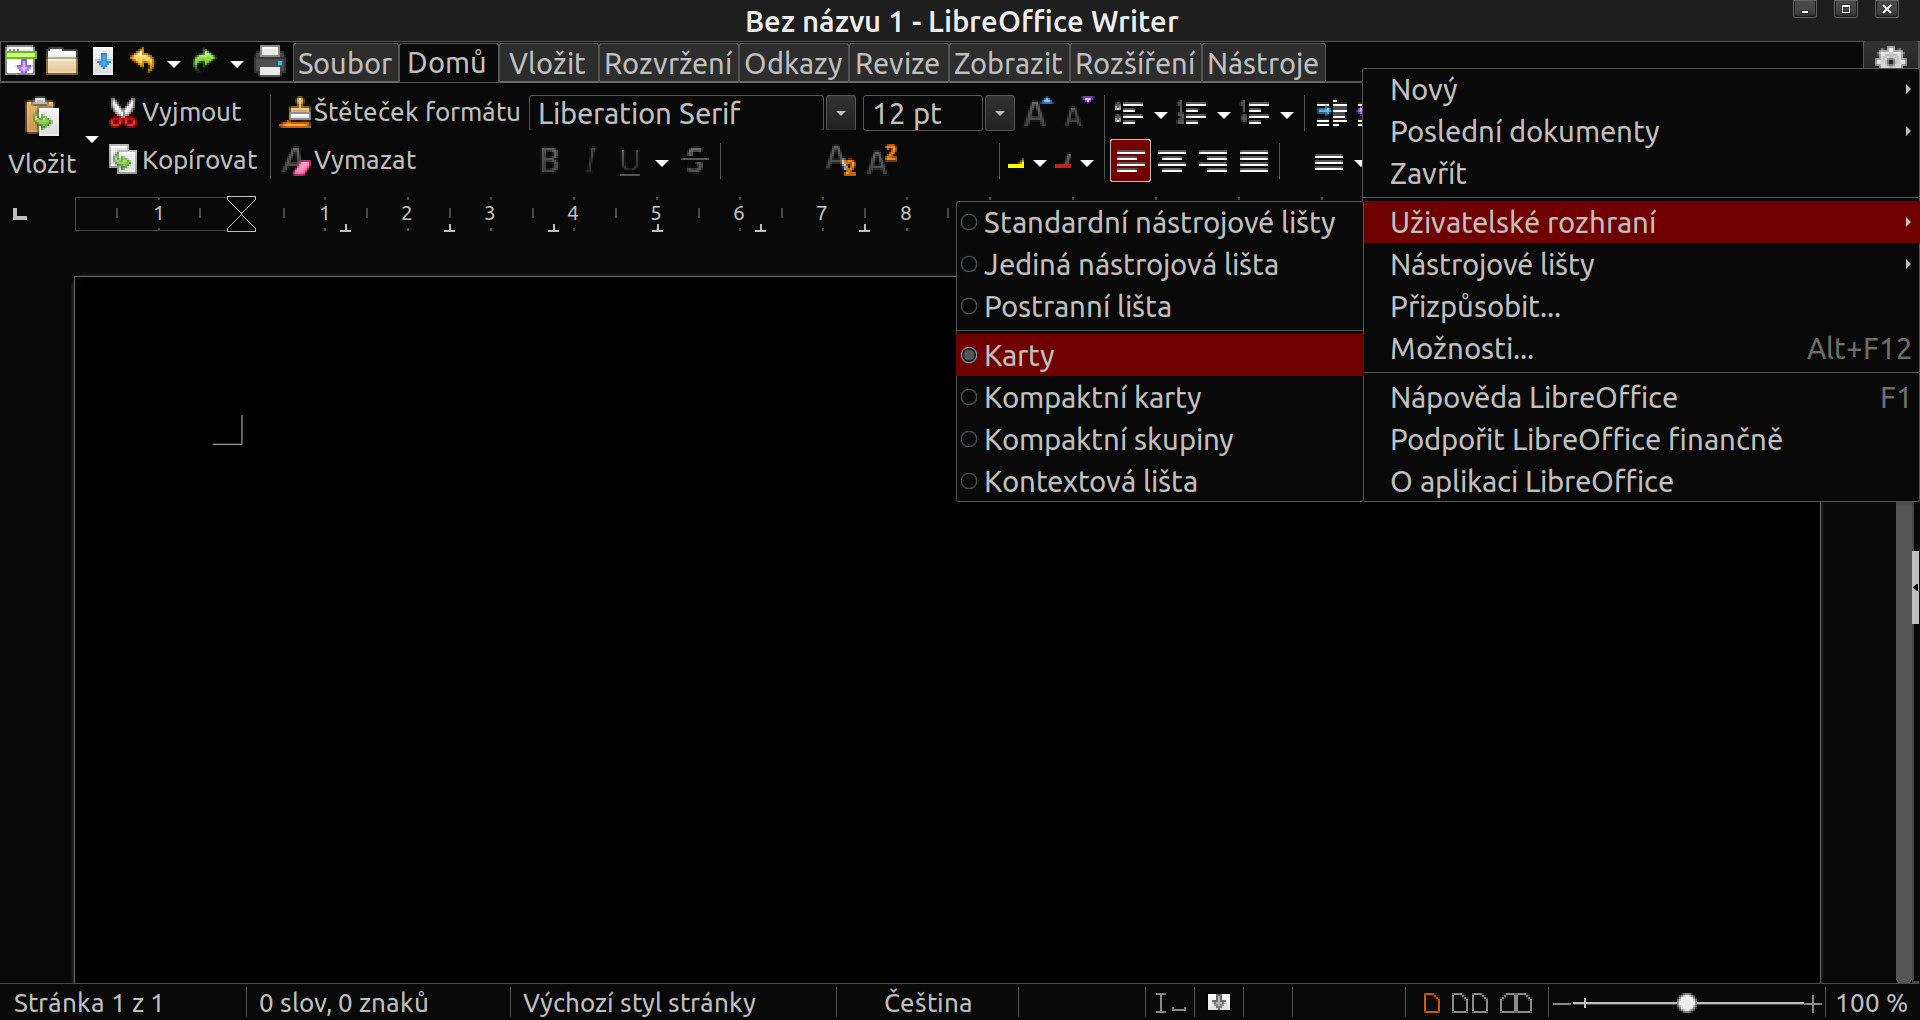Viewport: 1920px width, 1020px height.
Task: Select Kontextová lišta interface
Action: point(1160,481)
